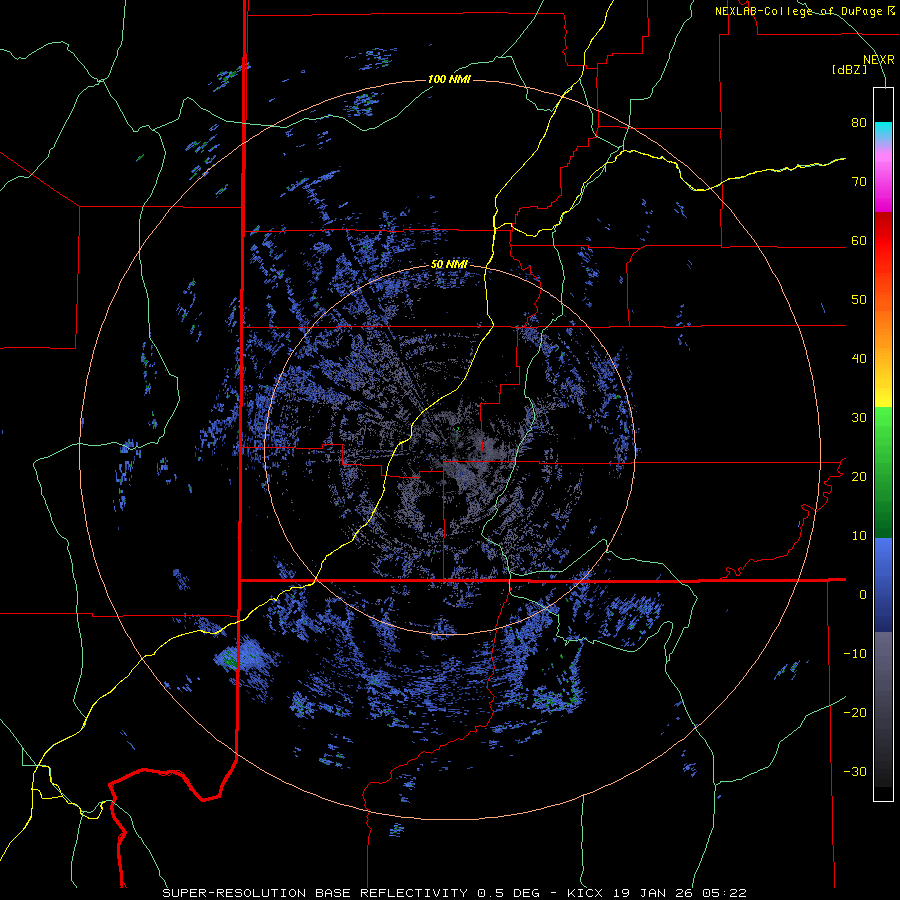The width and height of the screenshot is (900, 900).
Task: Pick the green segment of the color bar
Action: tap(883, 473)
